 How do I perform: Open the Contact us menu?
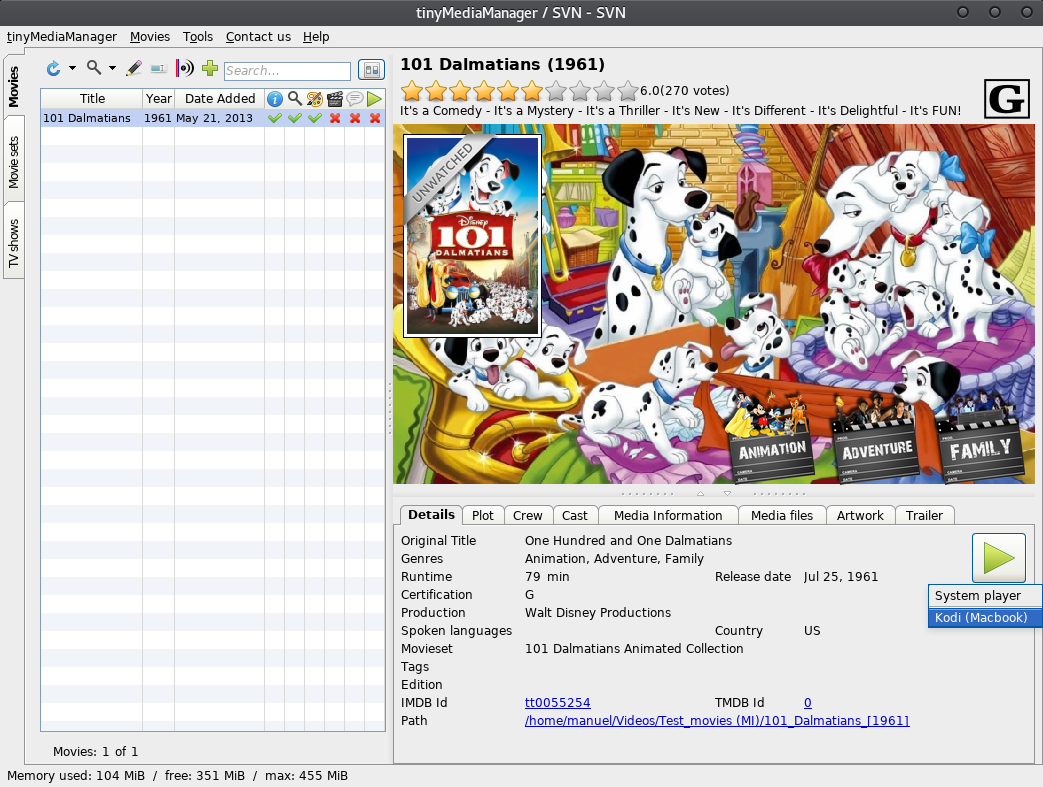258,37
